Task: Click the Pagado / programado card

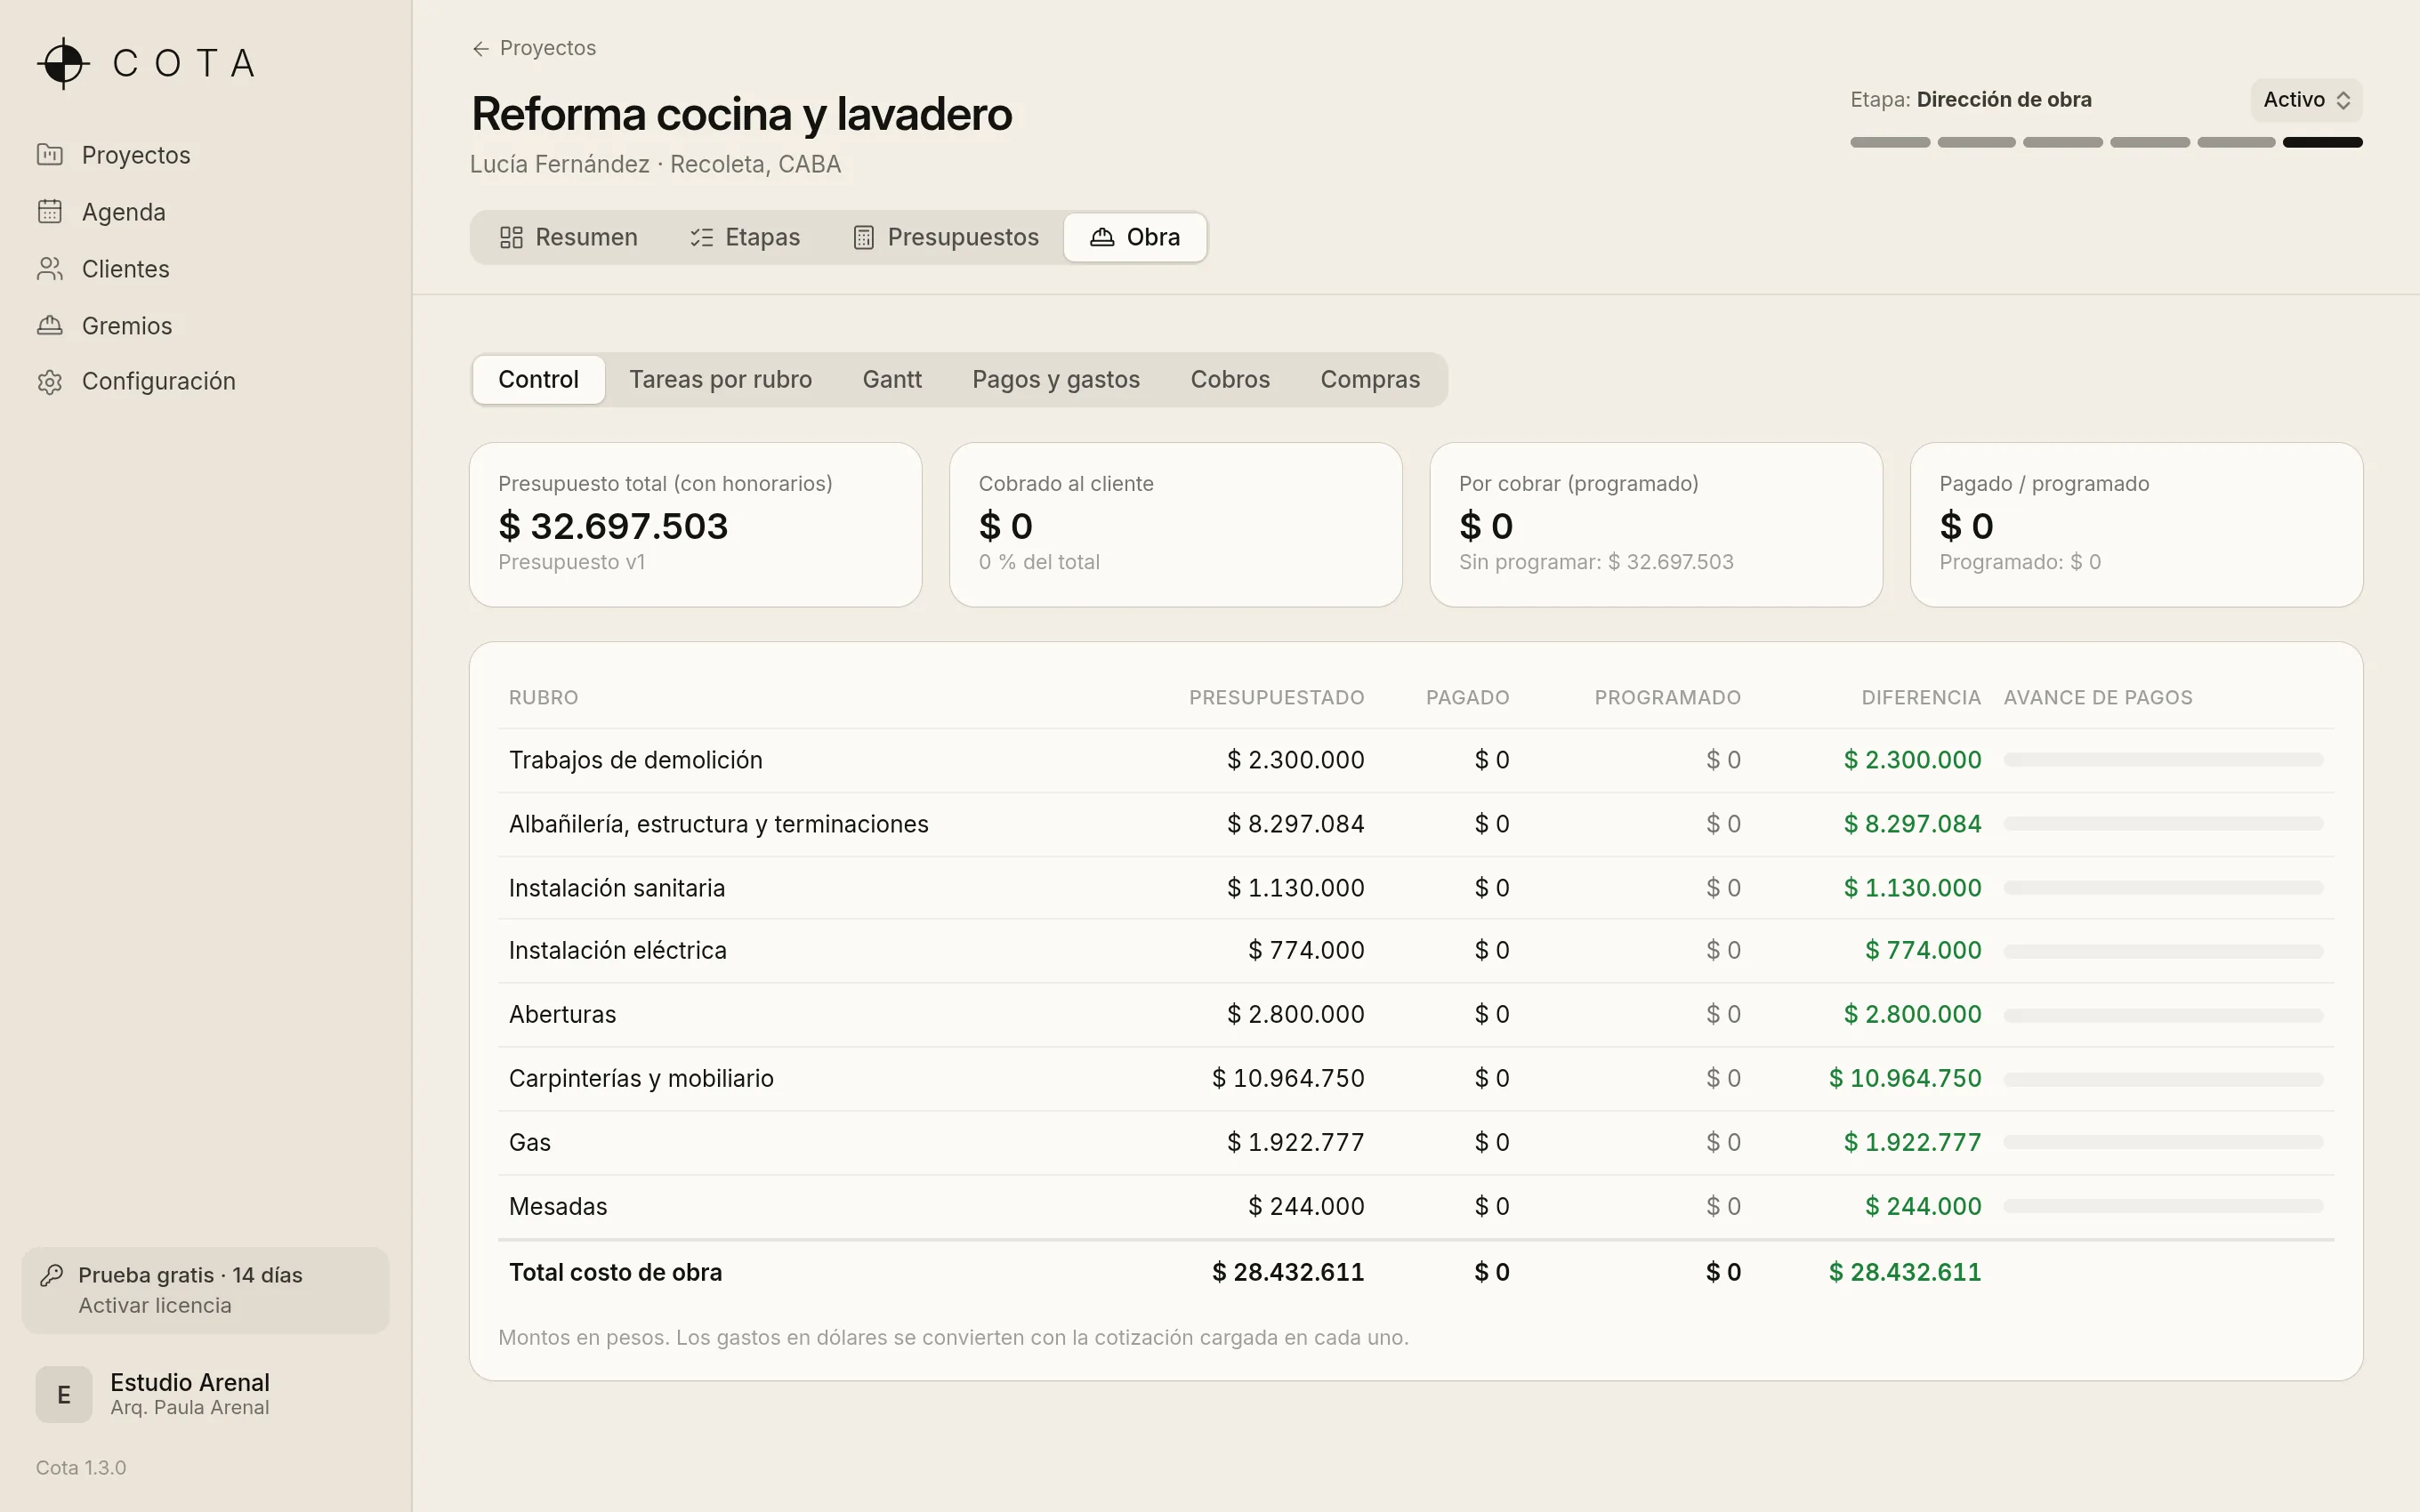Action: click(x=2136, y=525)
